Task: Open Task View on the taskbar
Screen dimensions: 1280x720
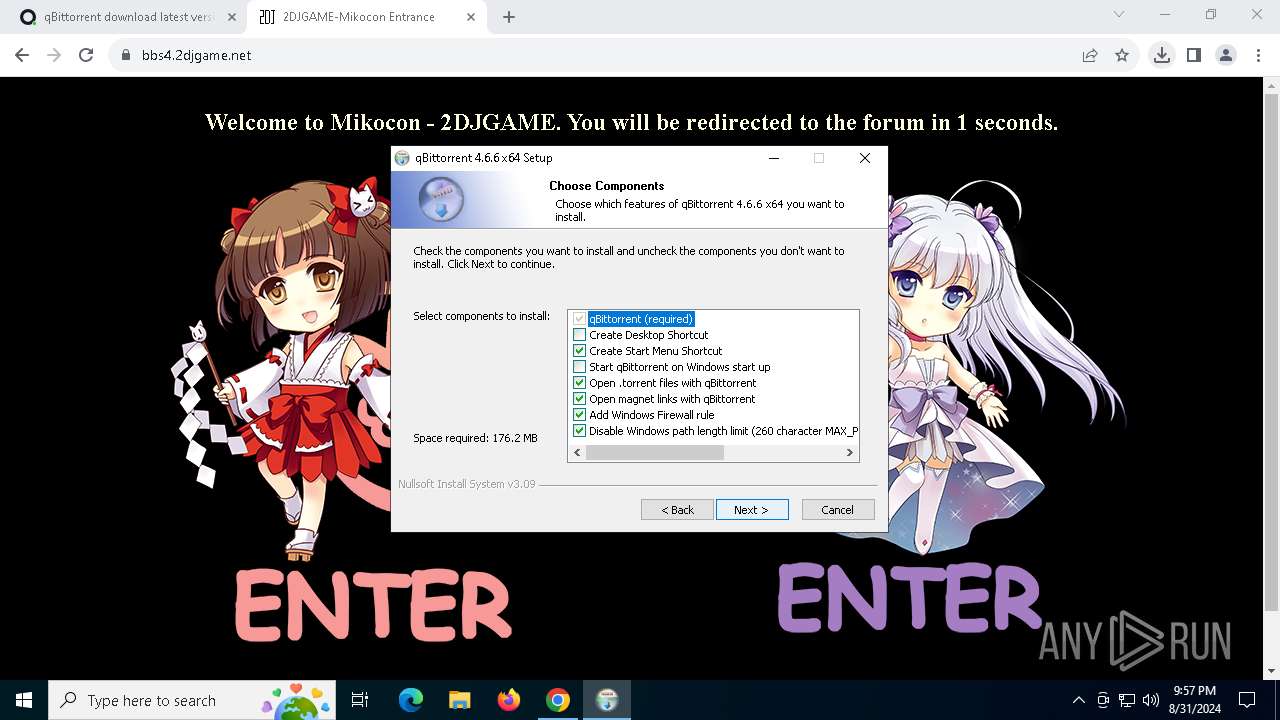Action: 360,700
